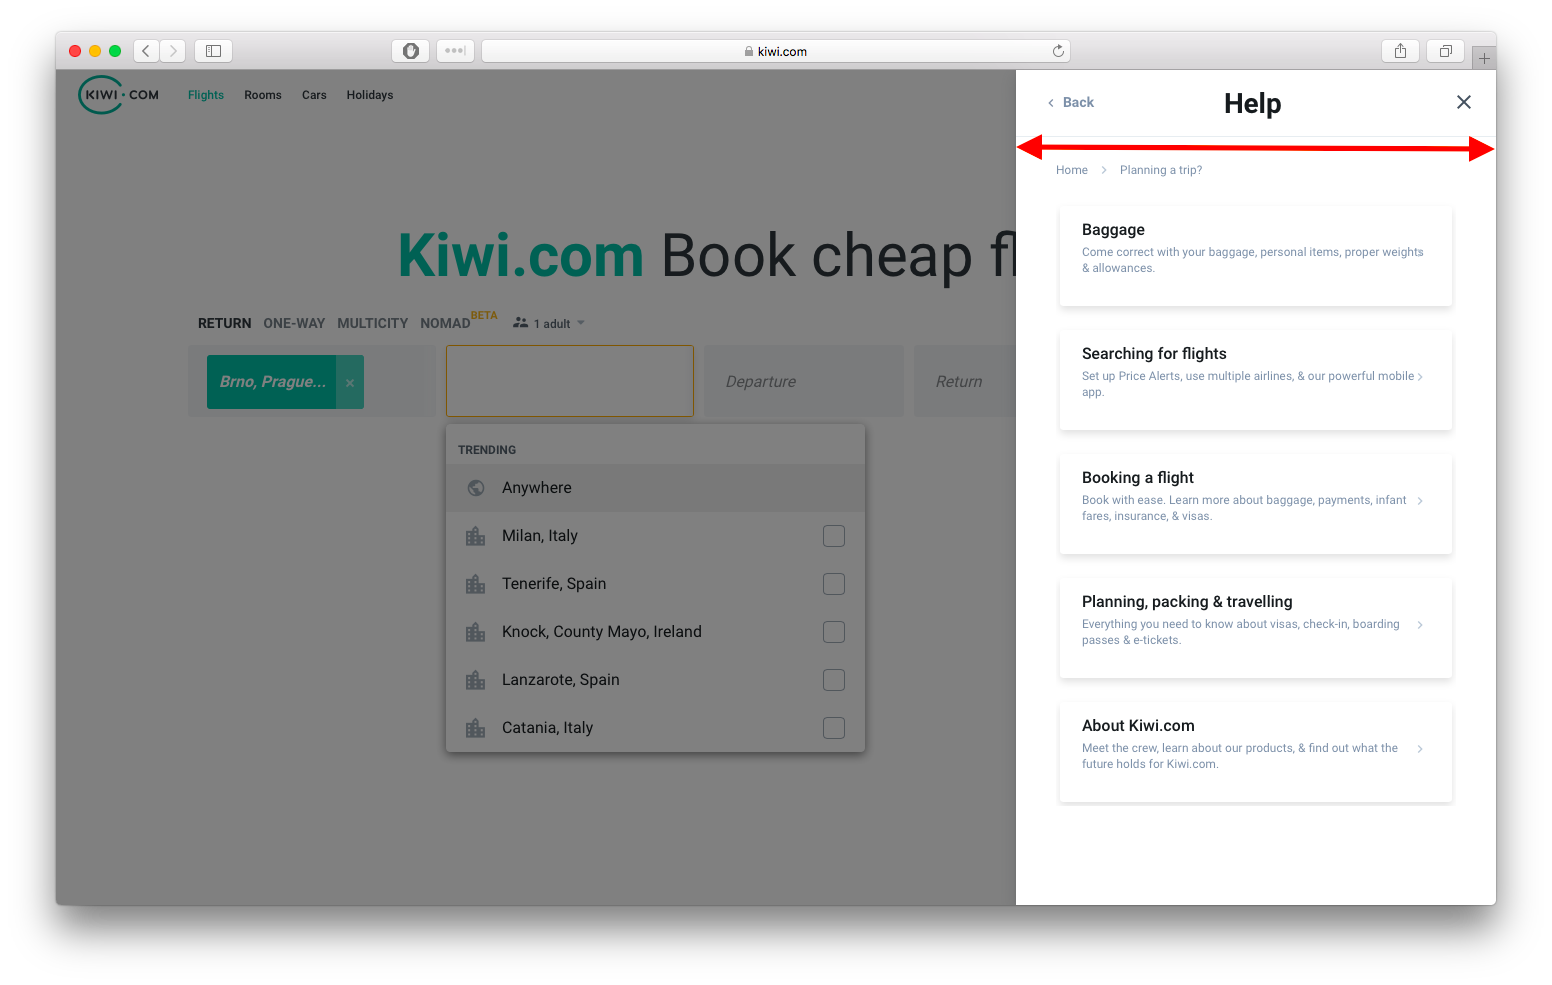Click the Departure date field
Viewport: 1552px width, 985px height.
[804, 381]
